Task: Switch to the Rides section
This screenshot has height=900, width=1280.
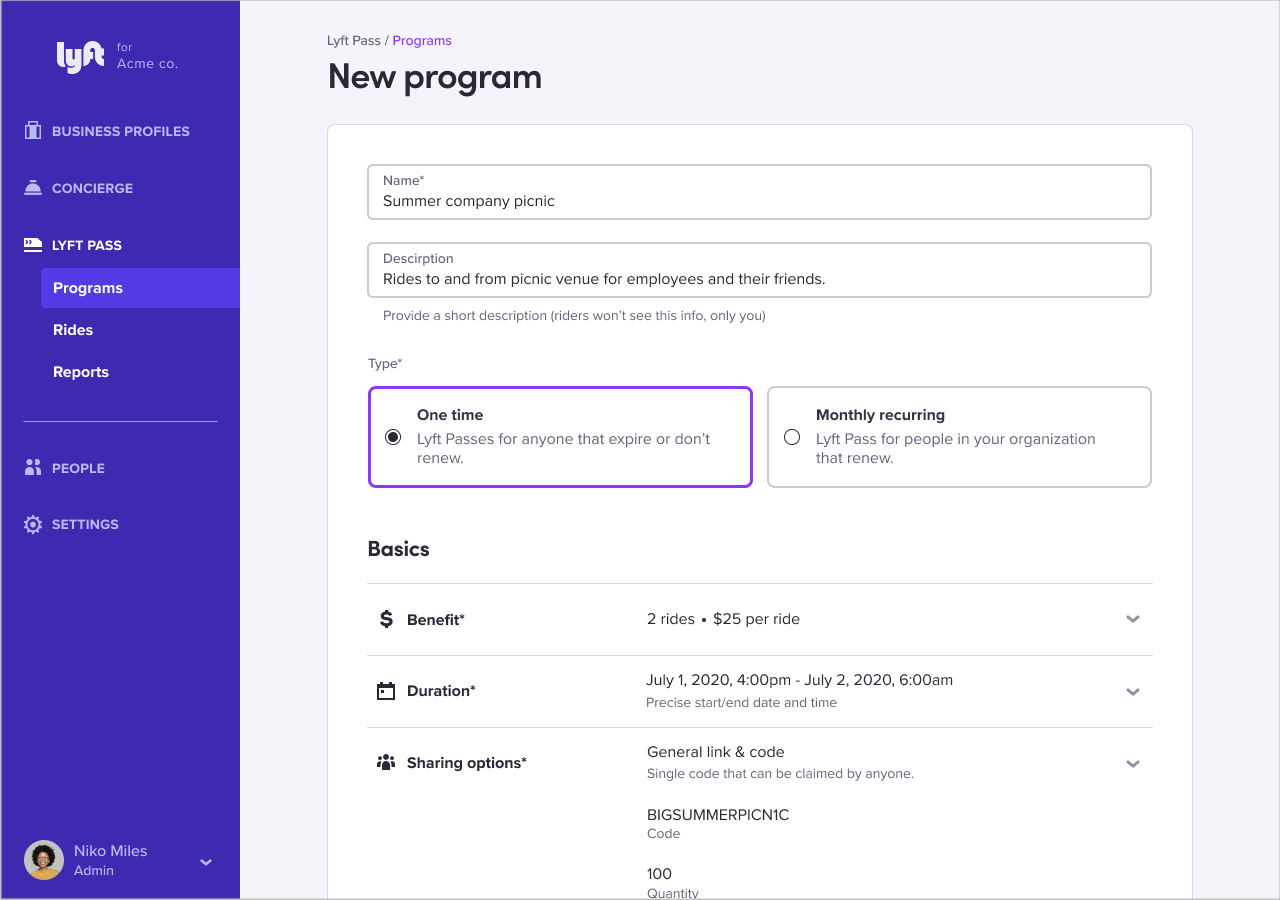Action: coord(73,329)
